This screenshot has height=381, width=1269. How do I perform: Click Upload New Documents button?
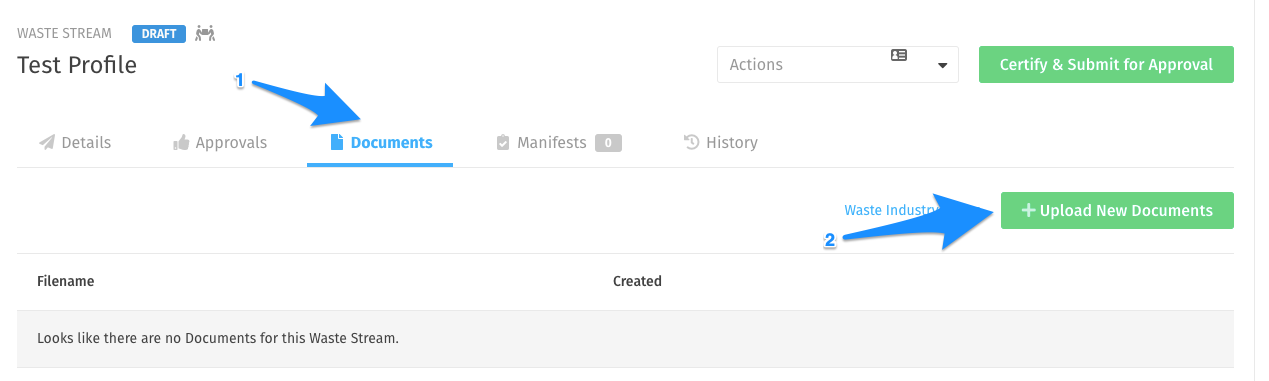(x=1117, y=211)
